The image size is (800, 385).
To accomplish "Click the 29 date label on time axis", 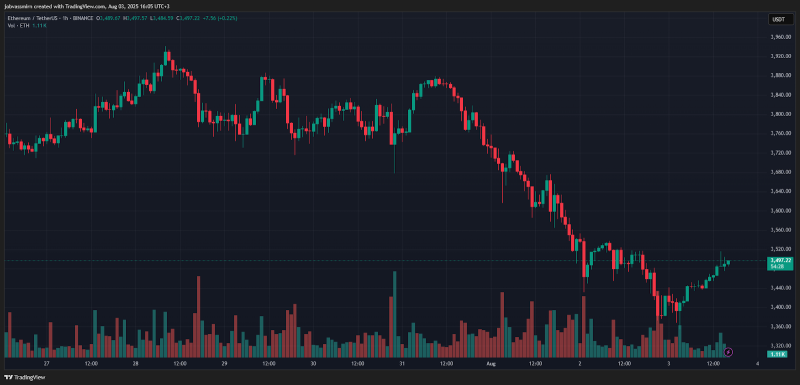I will (x=224, y=364).
